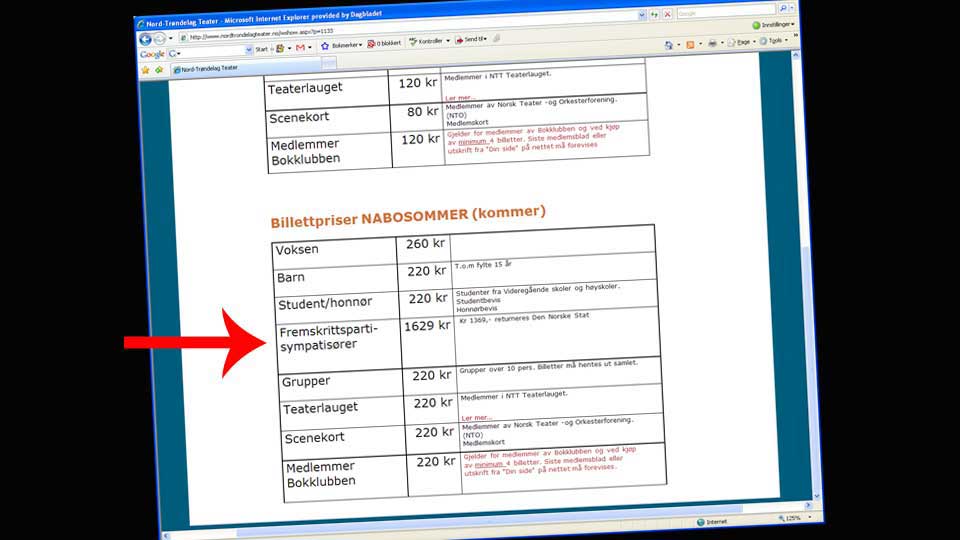Viewport: 960px width, 540px height.
Task: Click 'minimum 4' link in lower Bokklubben row
Action: (492, 464)
